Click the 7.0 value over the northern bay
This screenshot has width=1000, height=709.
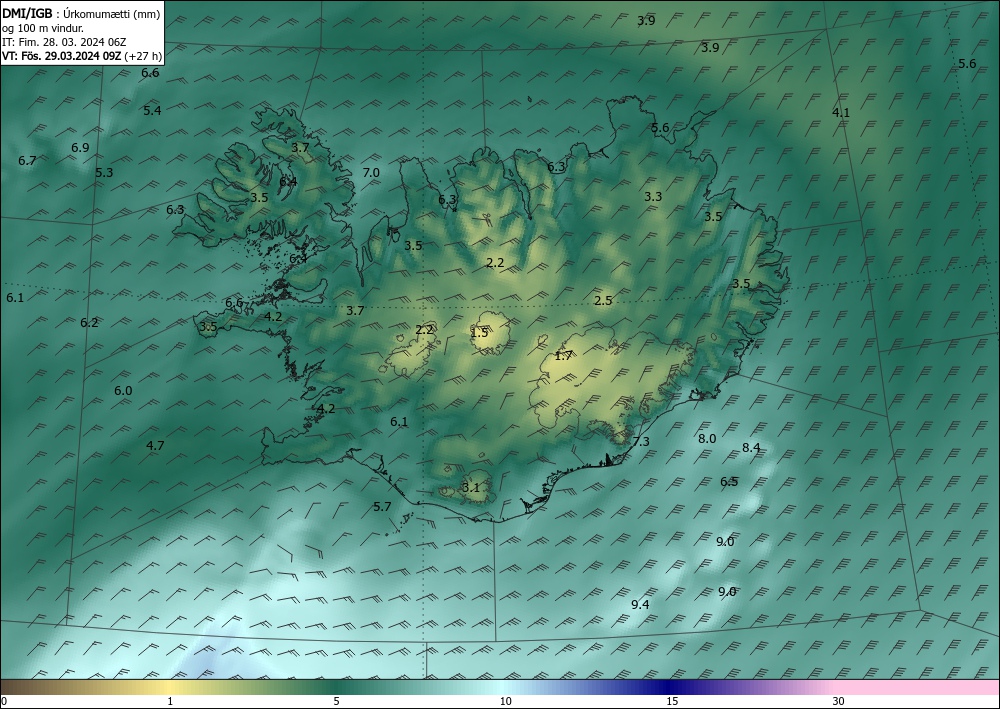click(x=371, y=172)
